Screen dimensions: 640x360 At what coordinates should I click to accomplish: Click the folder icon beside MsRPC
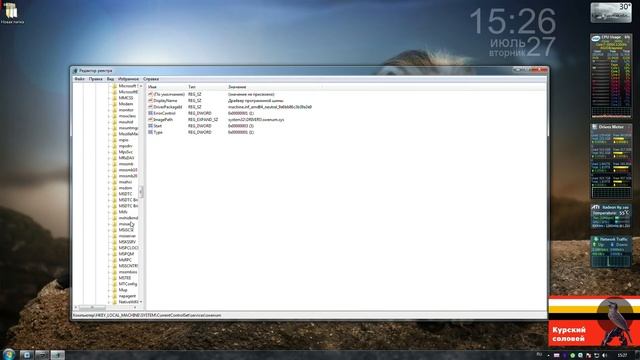115,260
